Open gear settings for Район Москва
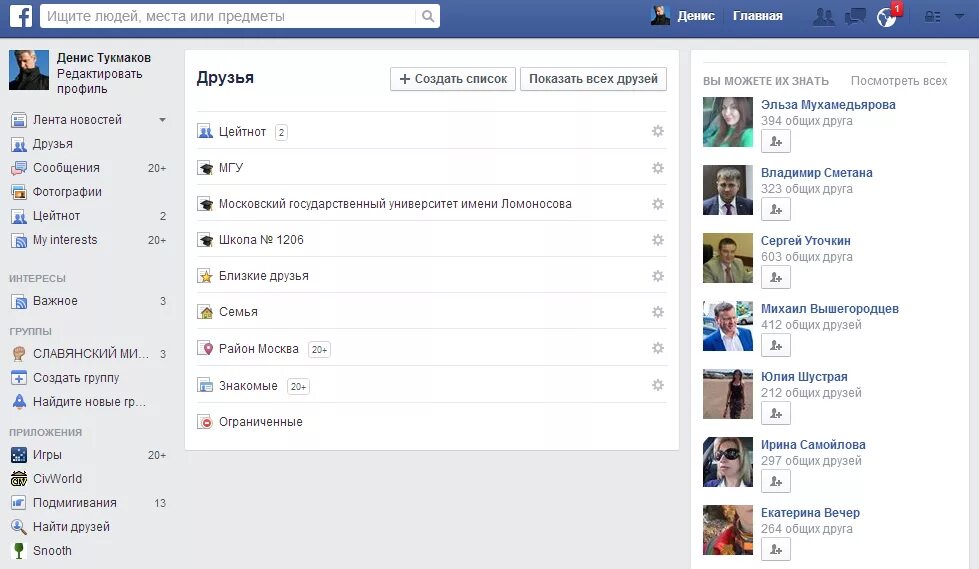Screen dimensions: 979x569 (657, 348)
